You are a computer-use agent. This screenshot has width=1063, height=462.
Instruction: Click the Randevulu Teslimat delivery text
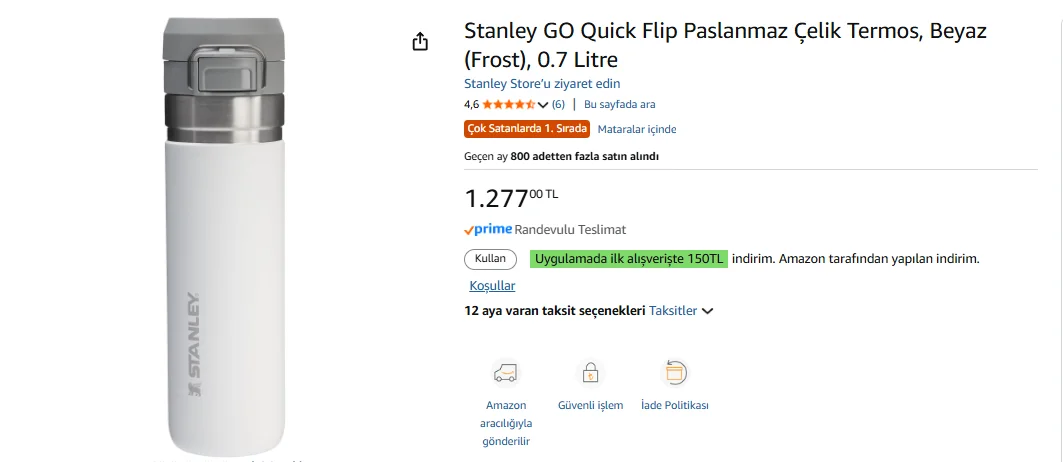[570, 229]
